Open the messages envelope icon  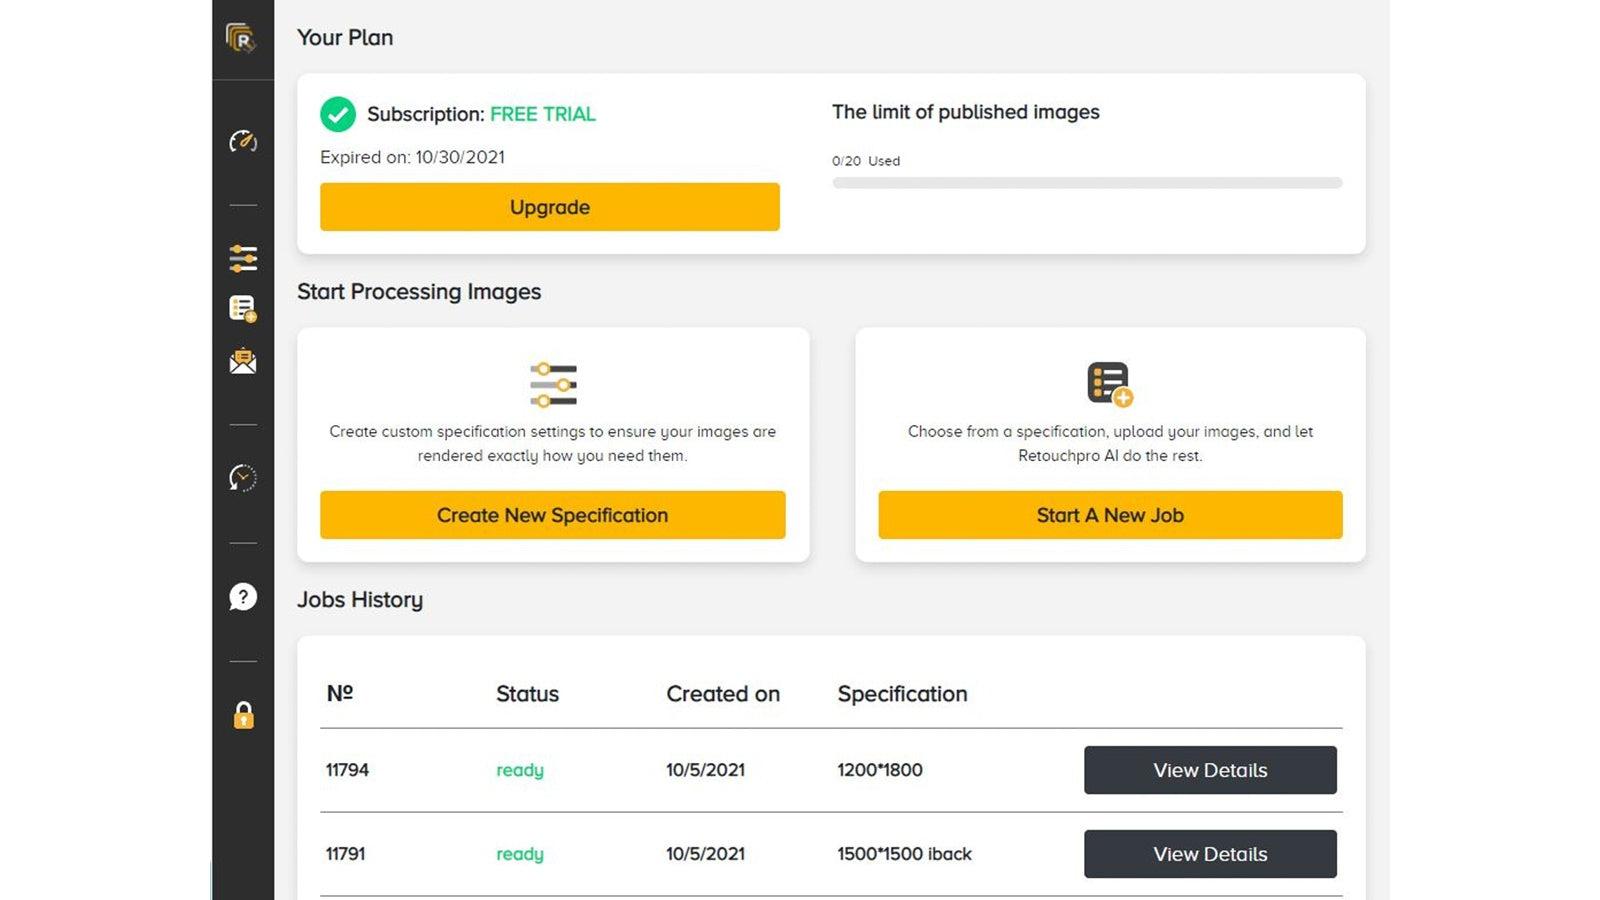[x=243, y=361]
